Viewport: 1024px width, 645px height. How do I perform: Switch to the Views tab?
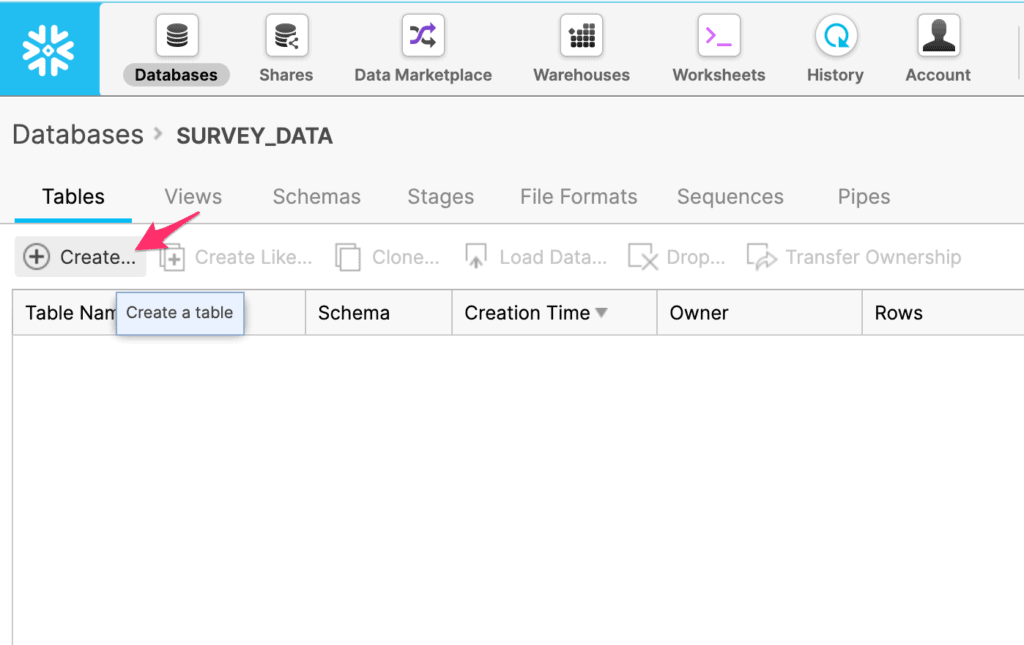[x=192, y=197]
